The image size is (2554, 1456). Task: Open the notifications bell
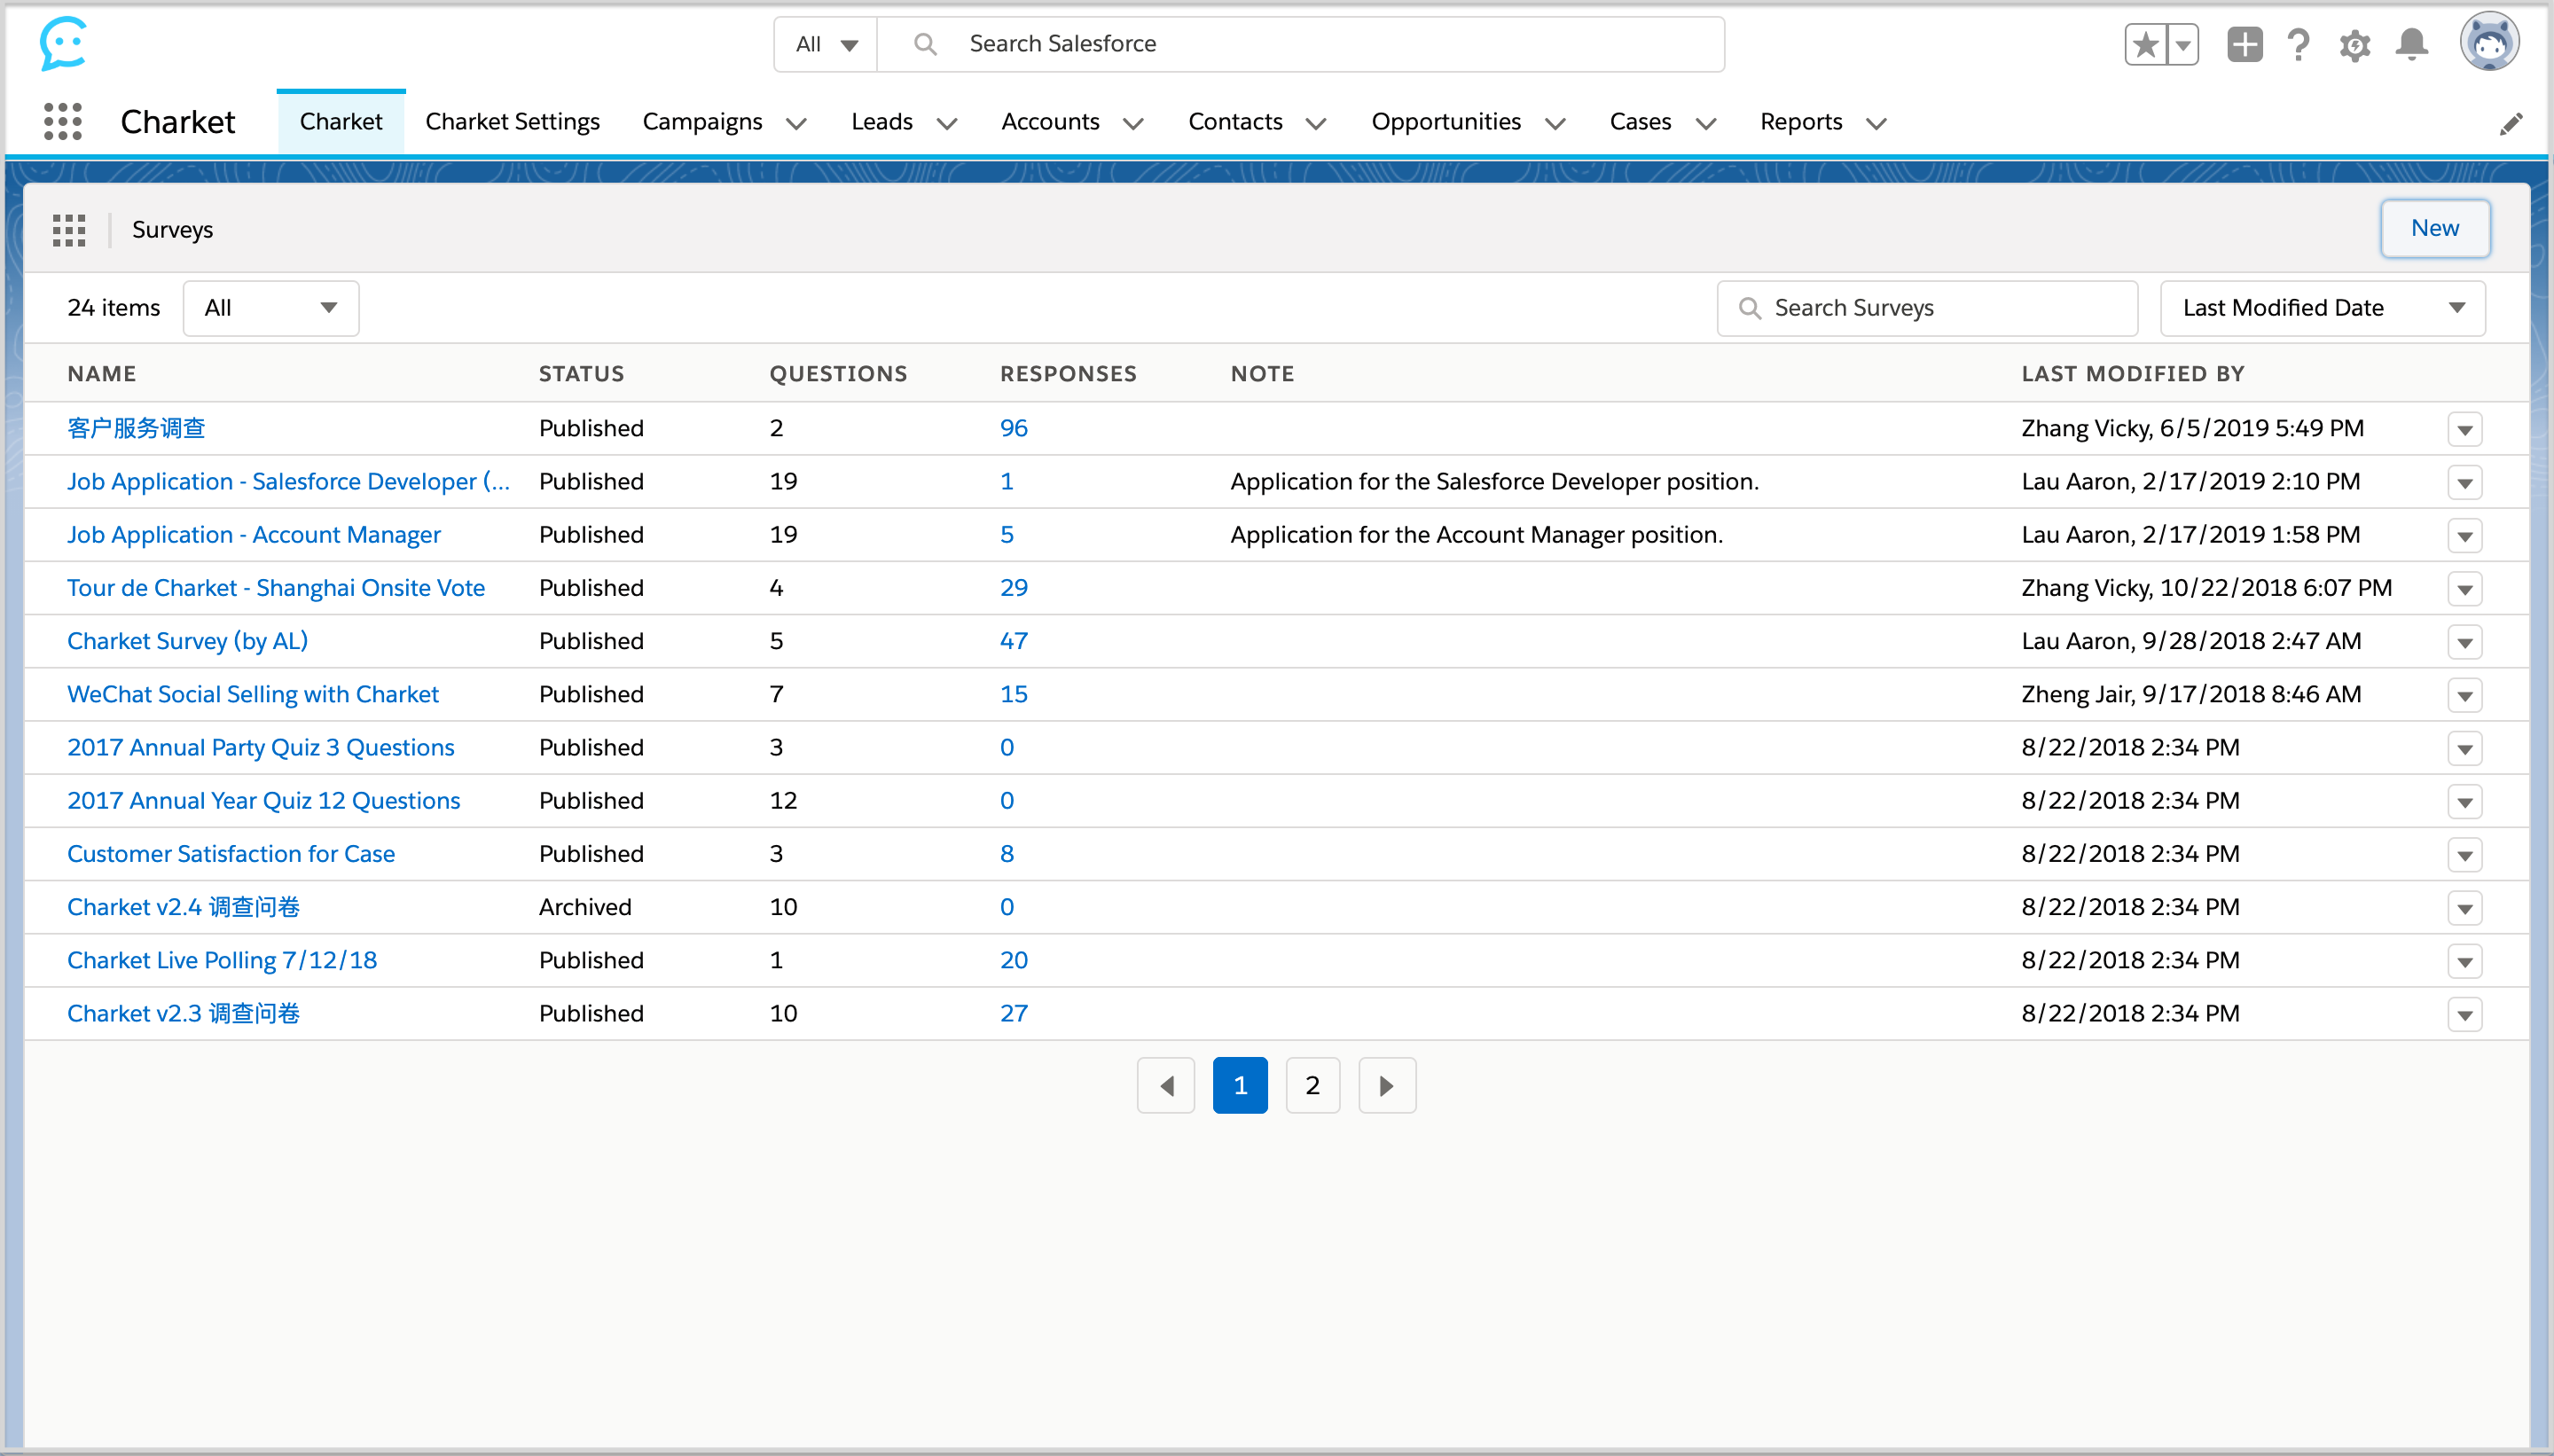2411,45
